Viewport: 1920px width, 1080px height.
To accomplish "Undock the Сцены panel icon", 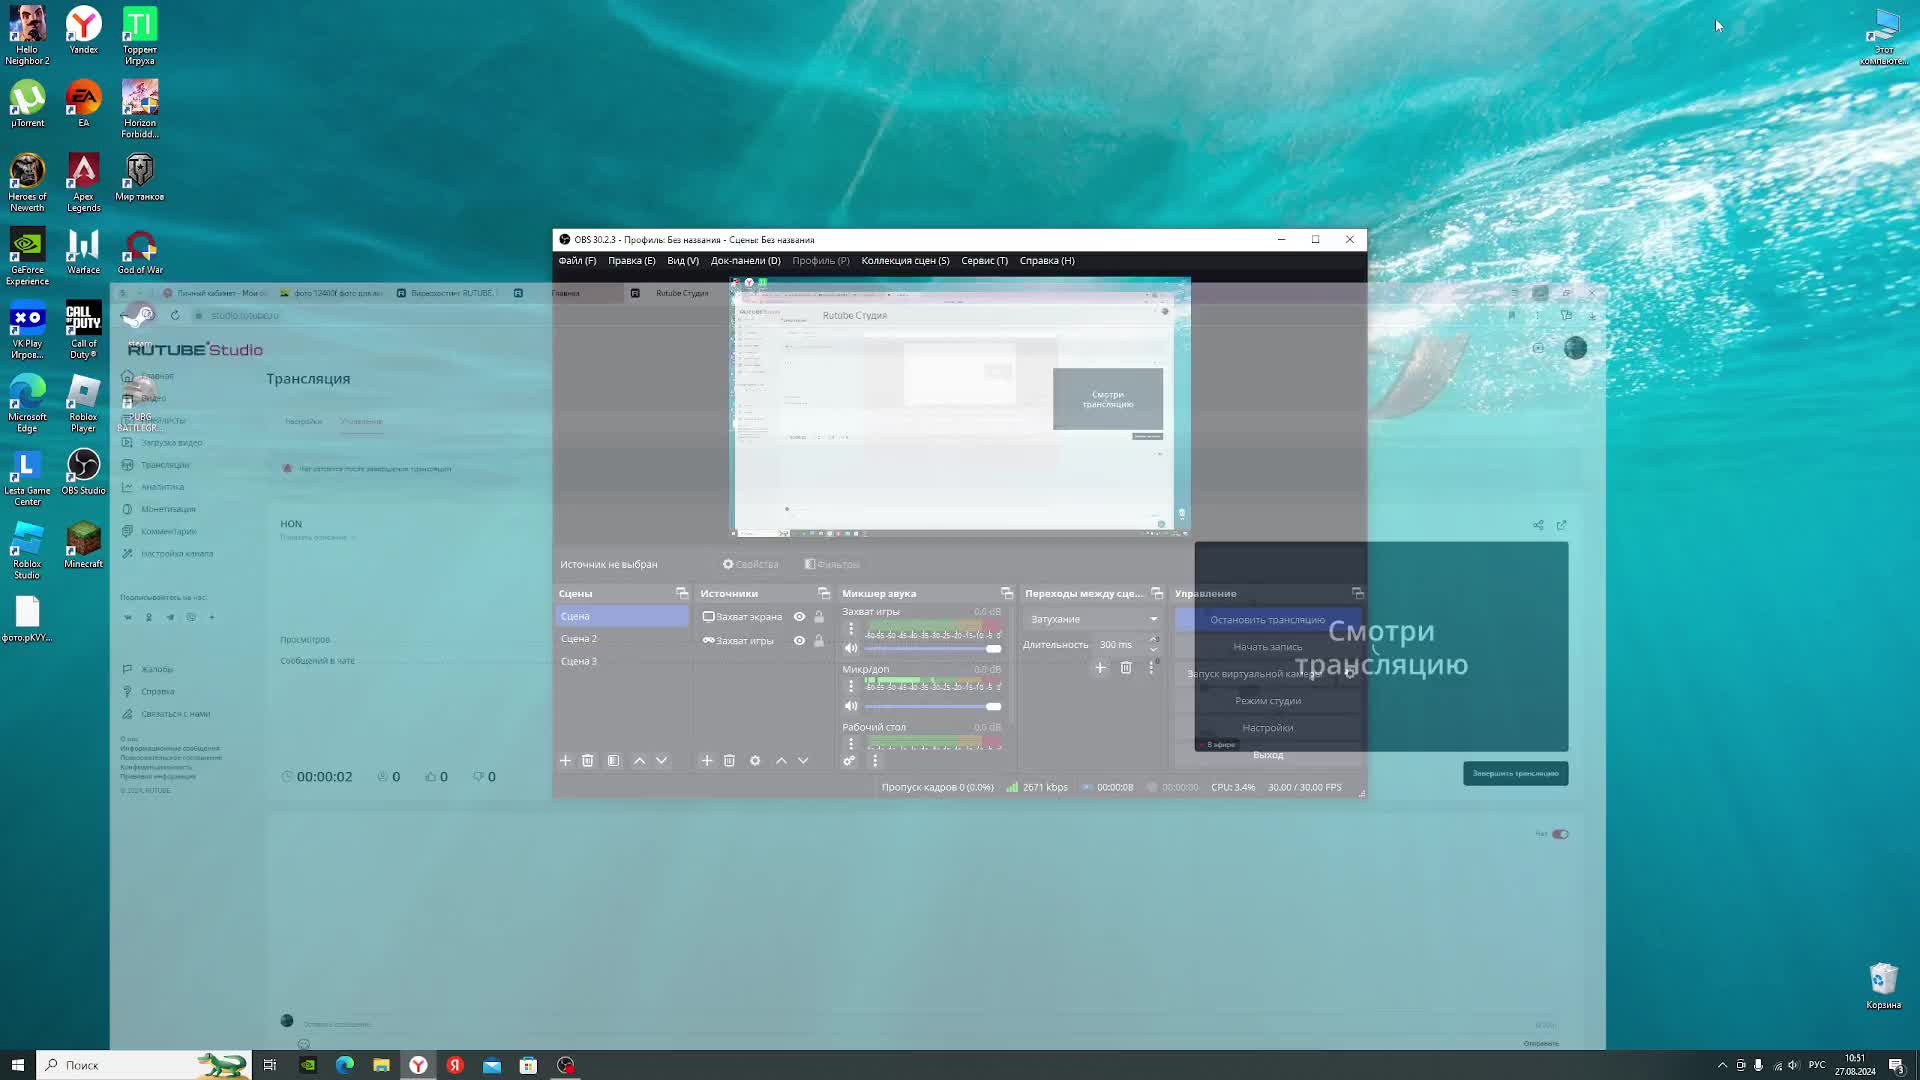I will (x=682, y=594).
